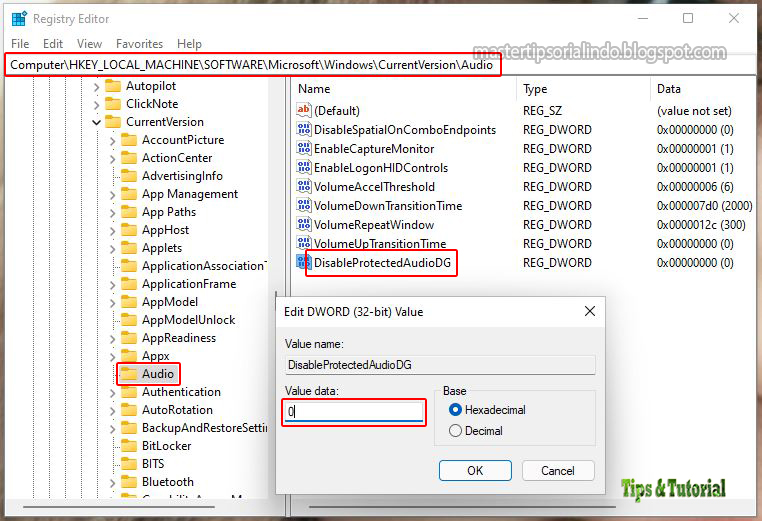Select the AutoRotation key

coord(177,410)
